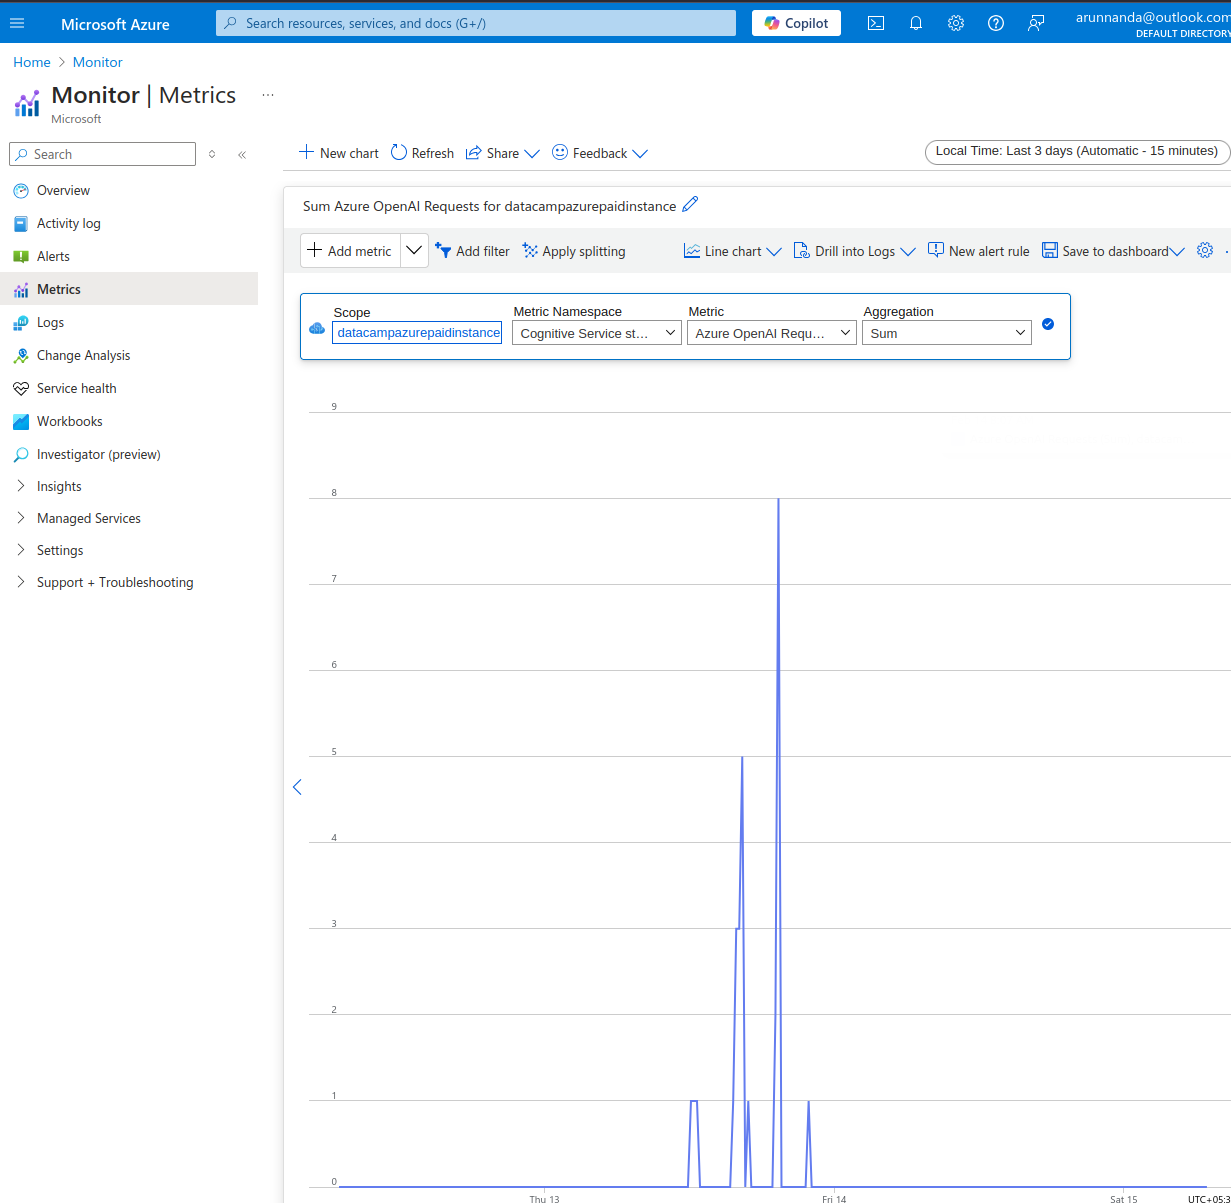Focus the Azure resources search bar
Image resolution: width=1231 pixels, height=1203 pixels.
click(476, 23)
